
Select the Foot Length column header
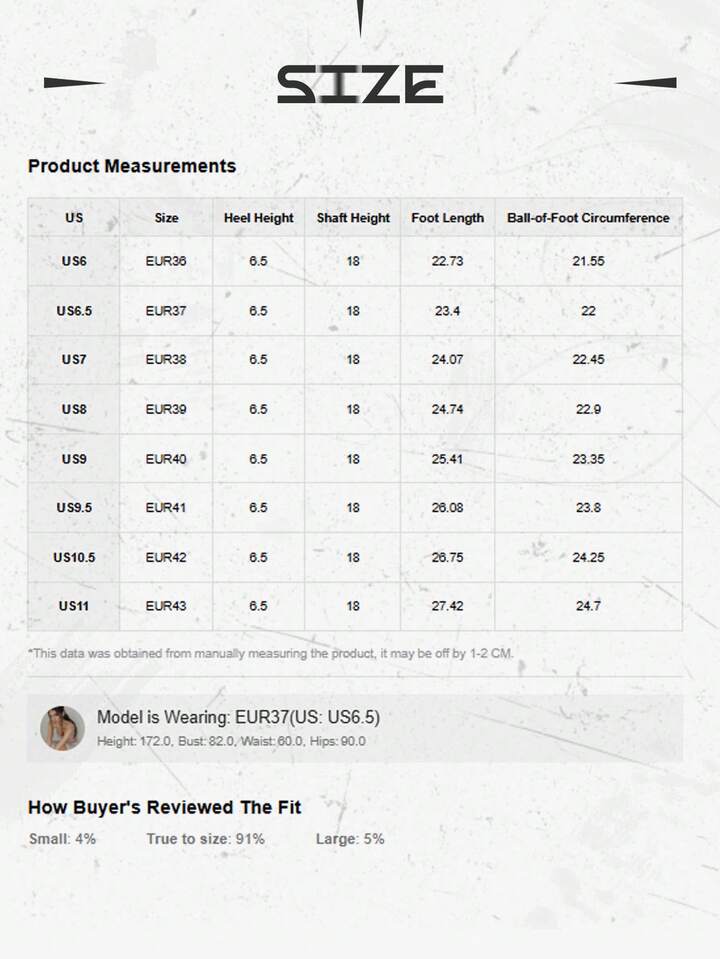tap(447, 218)
